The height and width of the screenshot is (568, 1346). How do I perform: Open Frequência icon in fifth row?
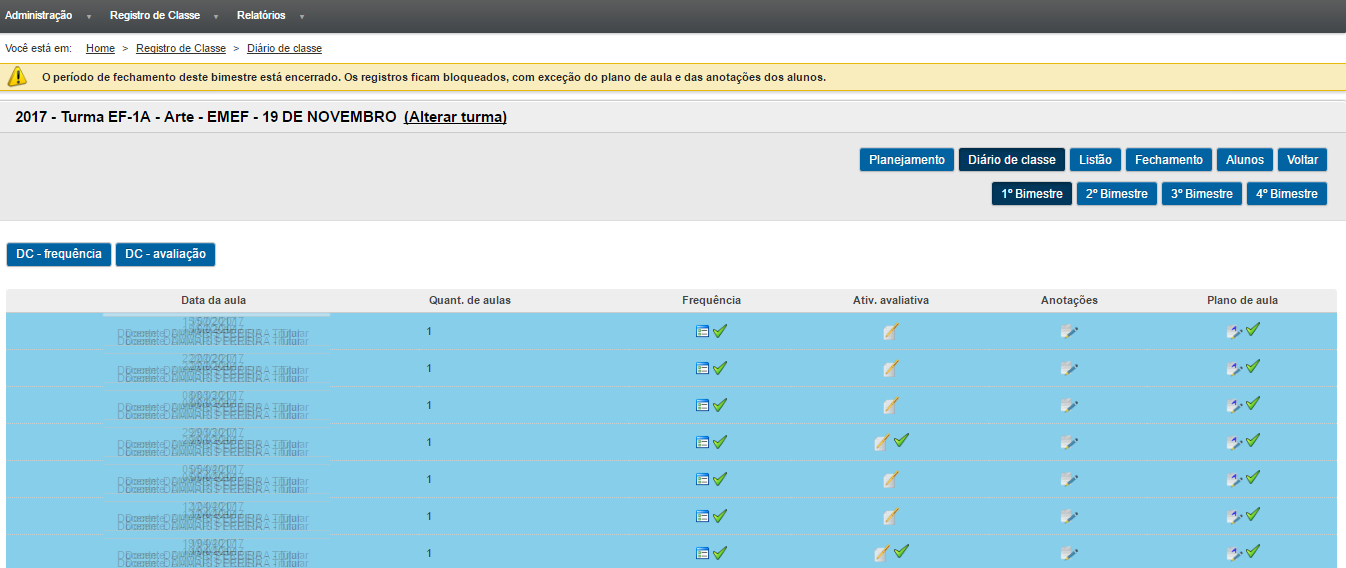[x=702, y=479]
